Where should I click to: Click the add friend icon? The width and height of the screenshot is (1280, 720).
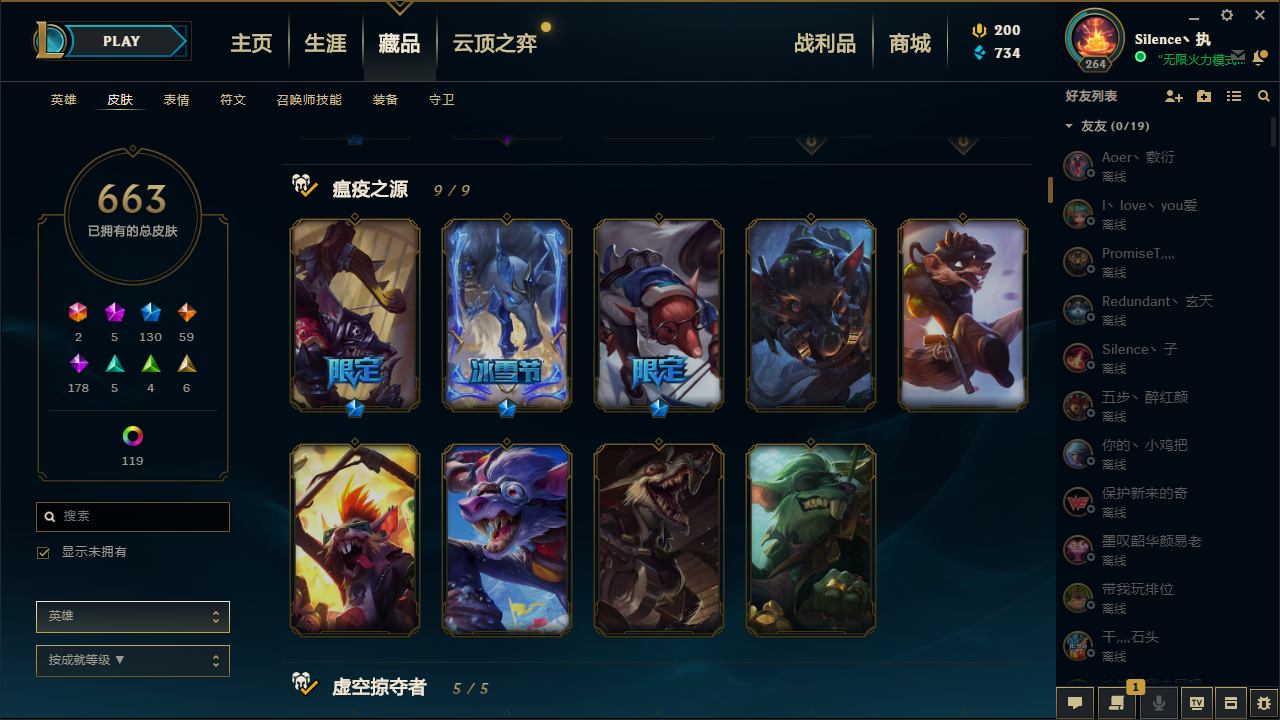[1174, 96]
